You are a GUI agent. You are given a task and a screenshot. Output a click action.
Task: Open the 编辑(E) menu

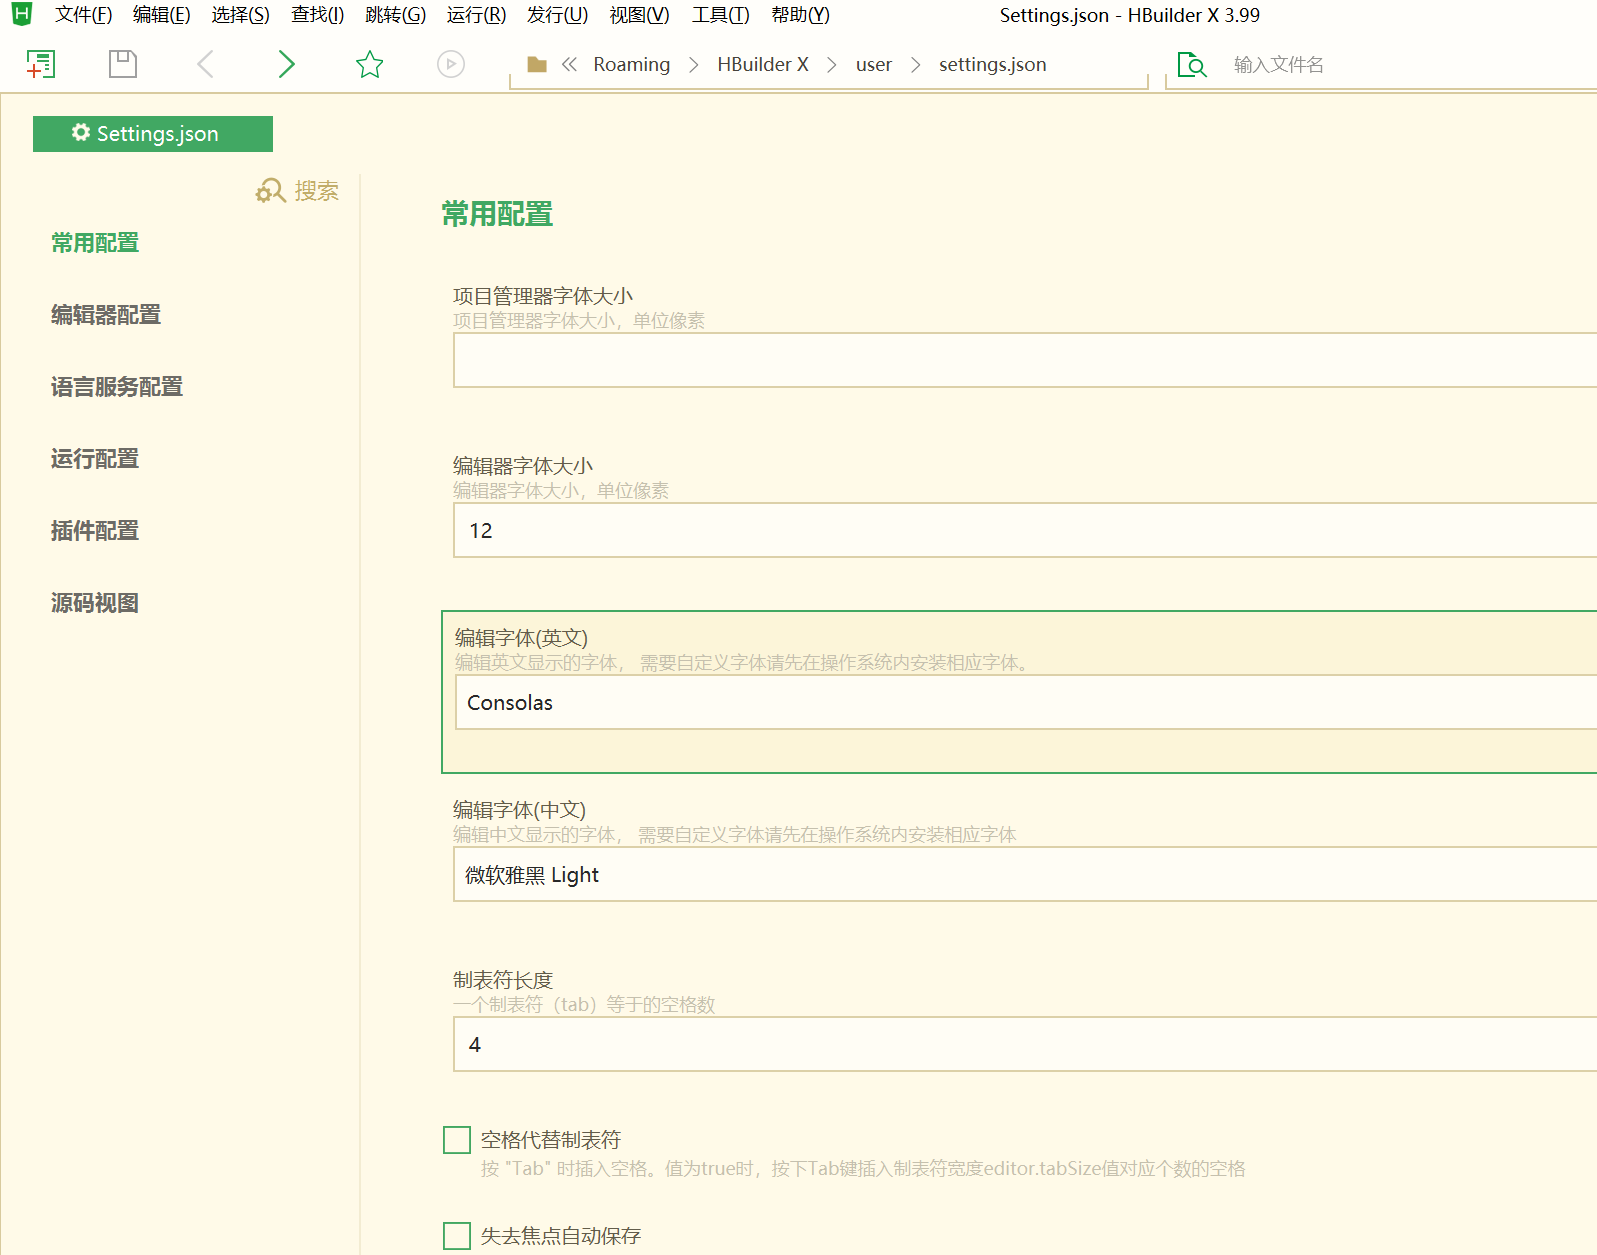(161, 15)
